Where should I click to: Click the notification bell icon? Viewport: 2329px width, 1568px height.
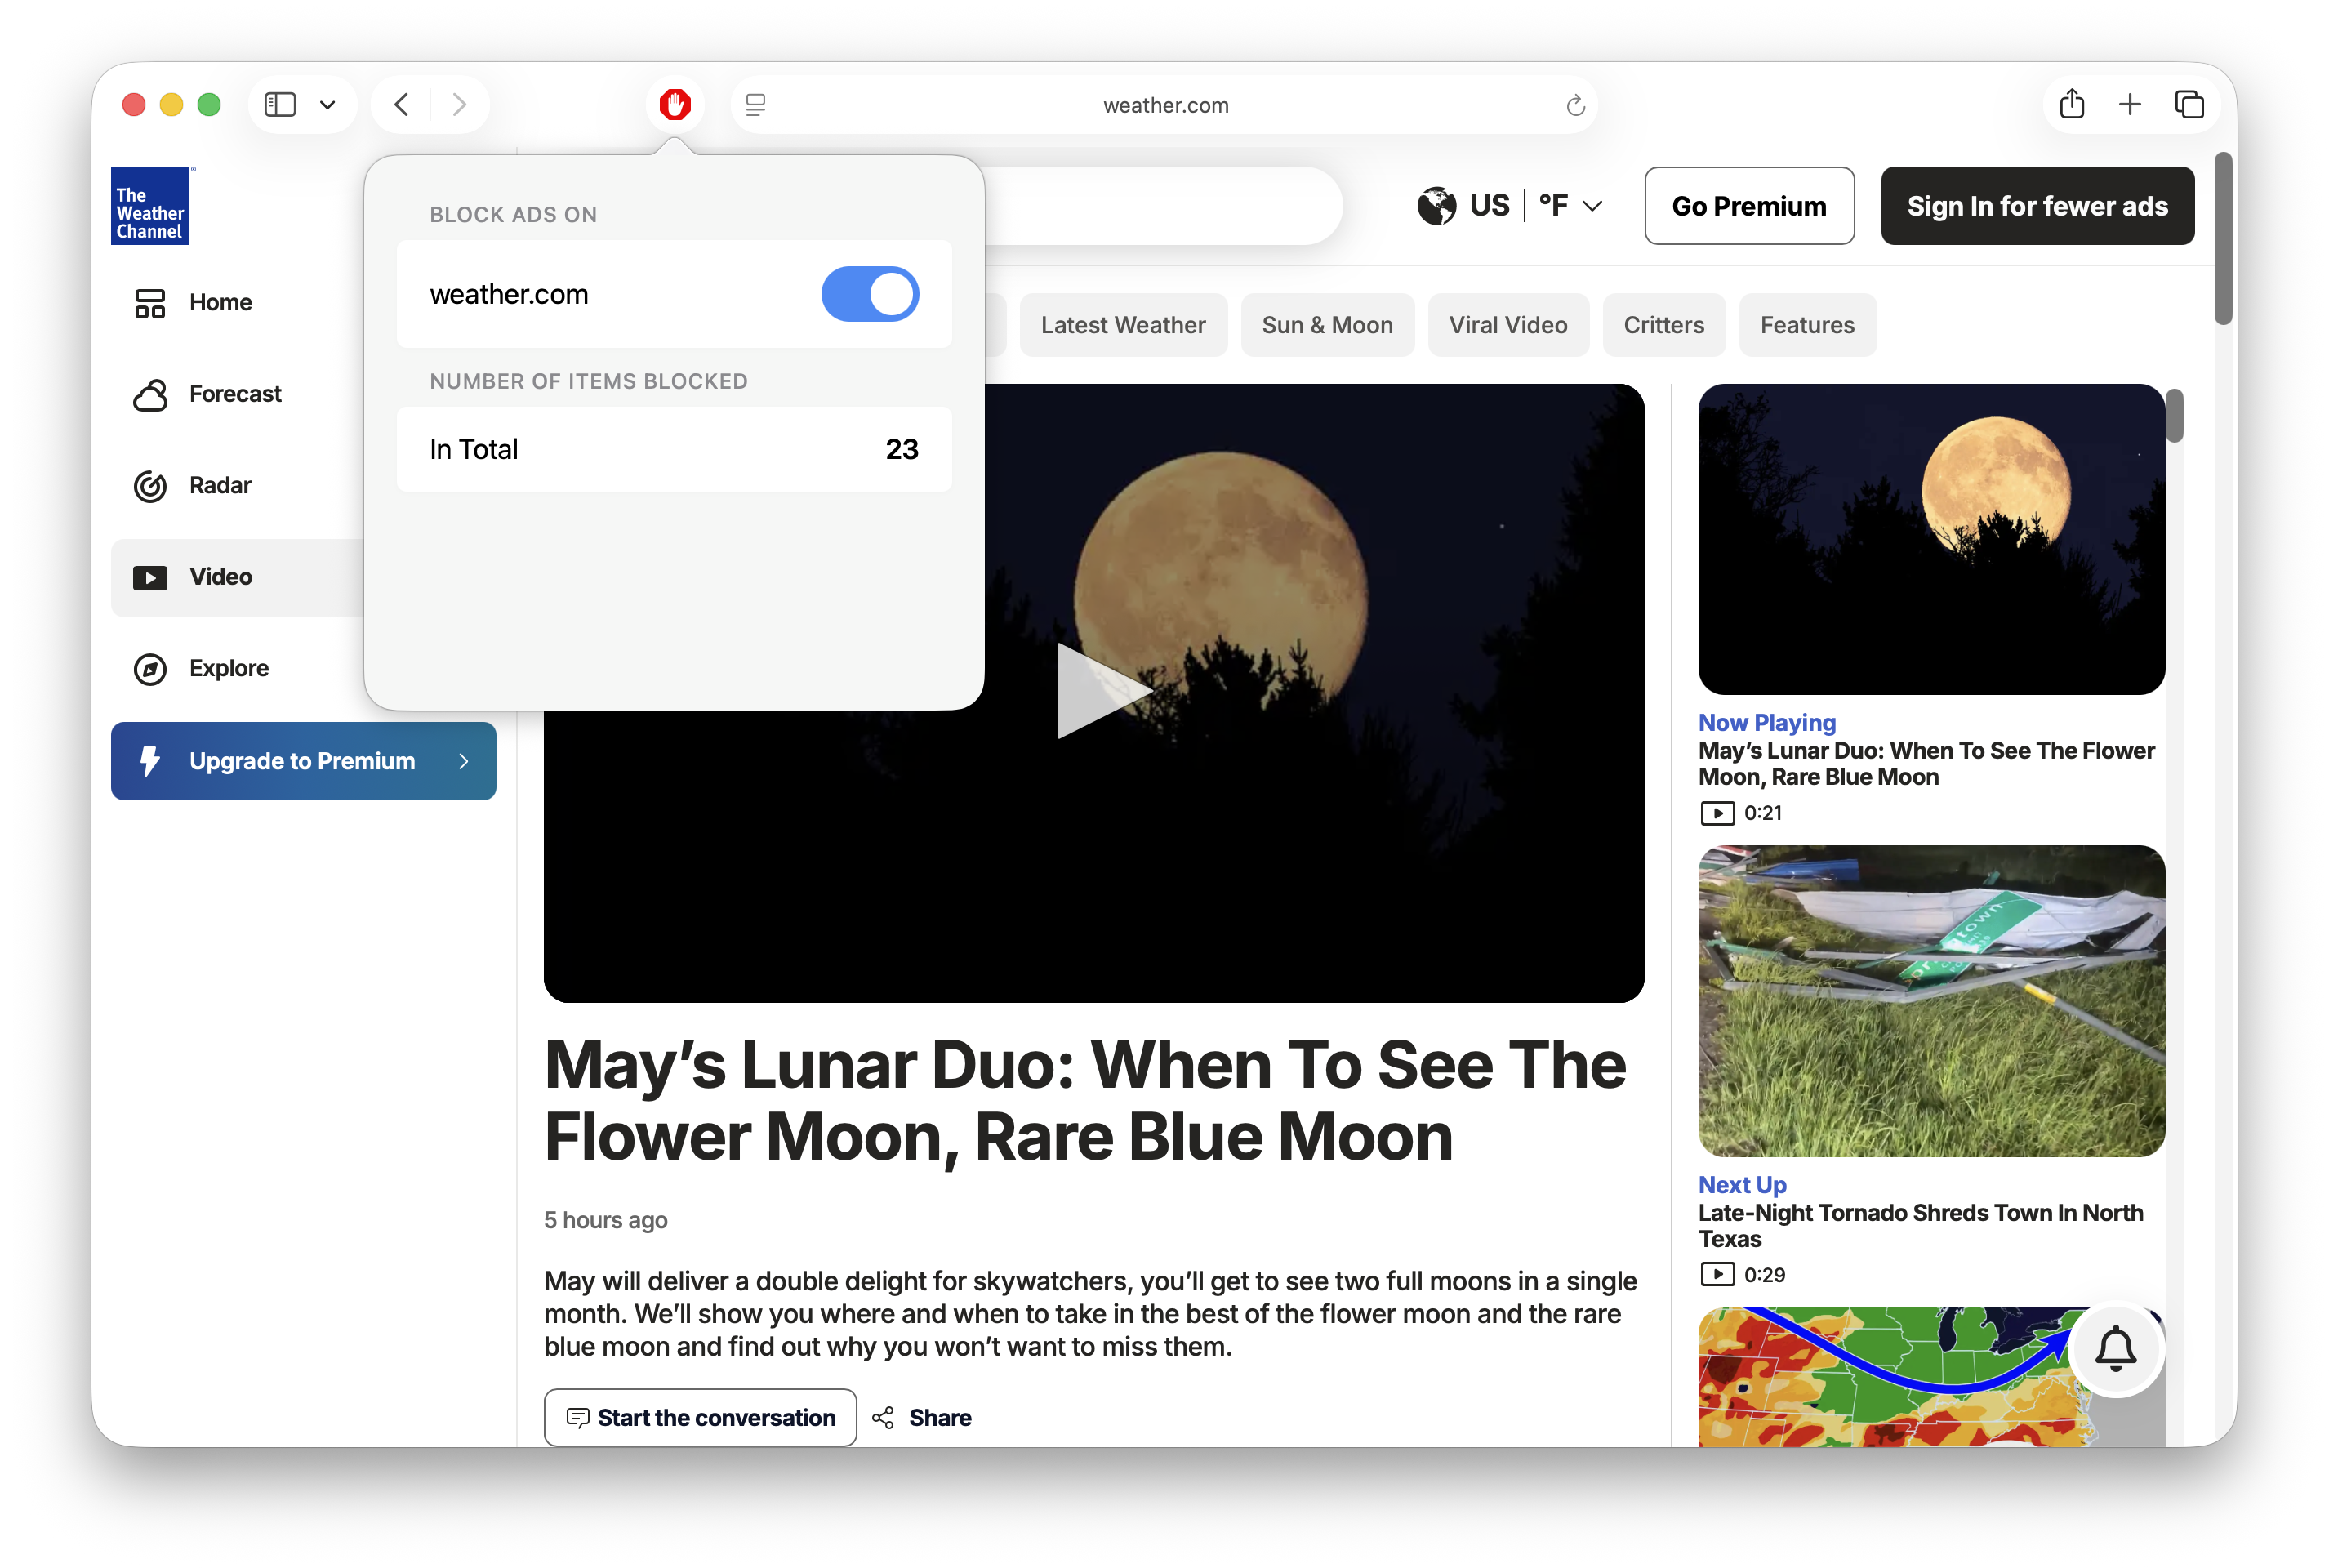point(2115,1350)
